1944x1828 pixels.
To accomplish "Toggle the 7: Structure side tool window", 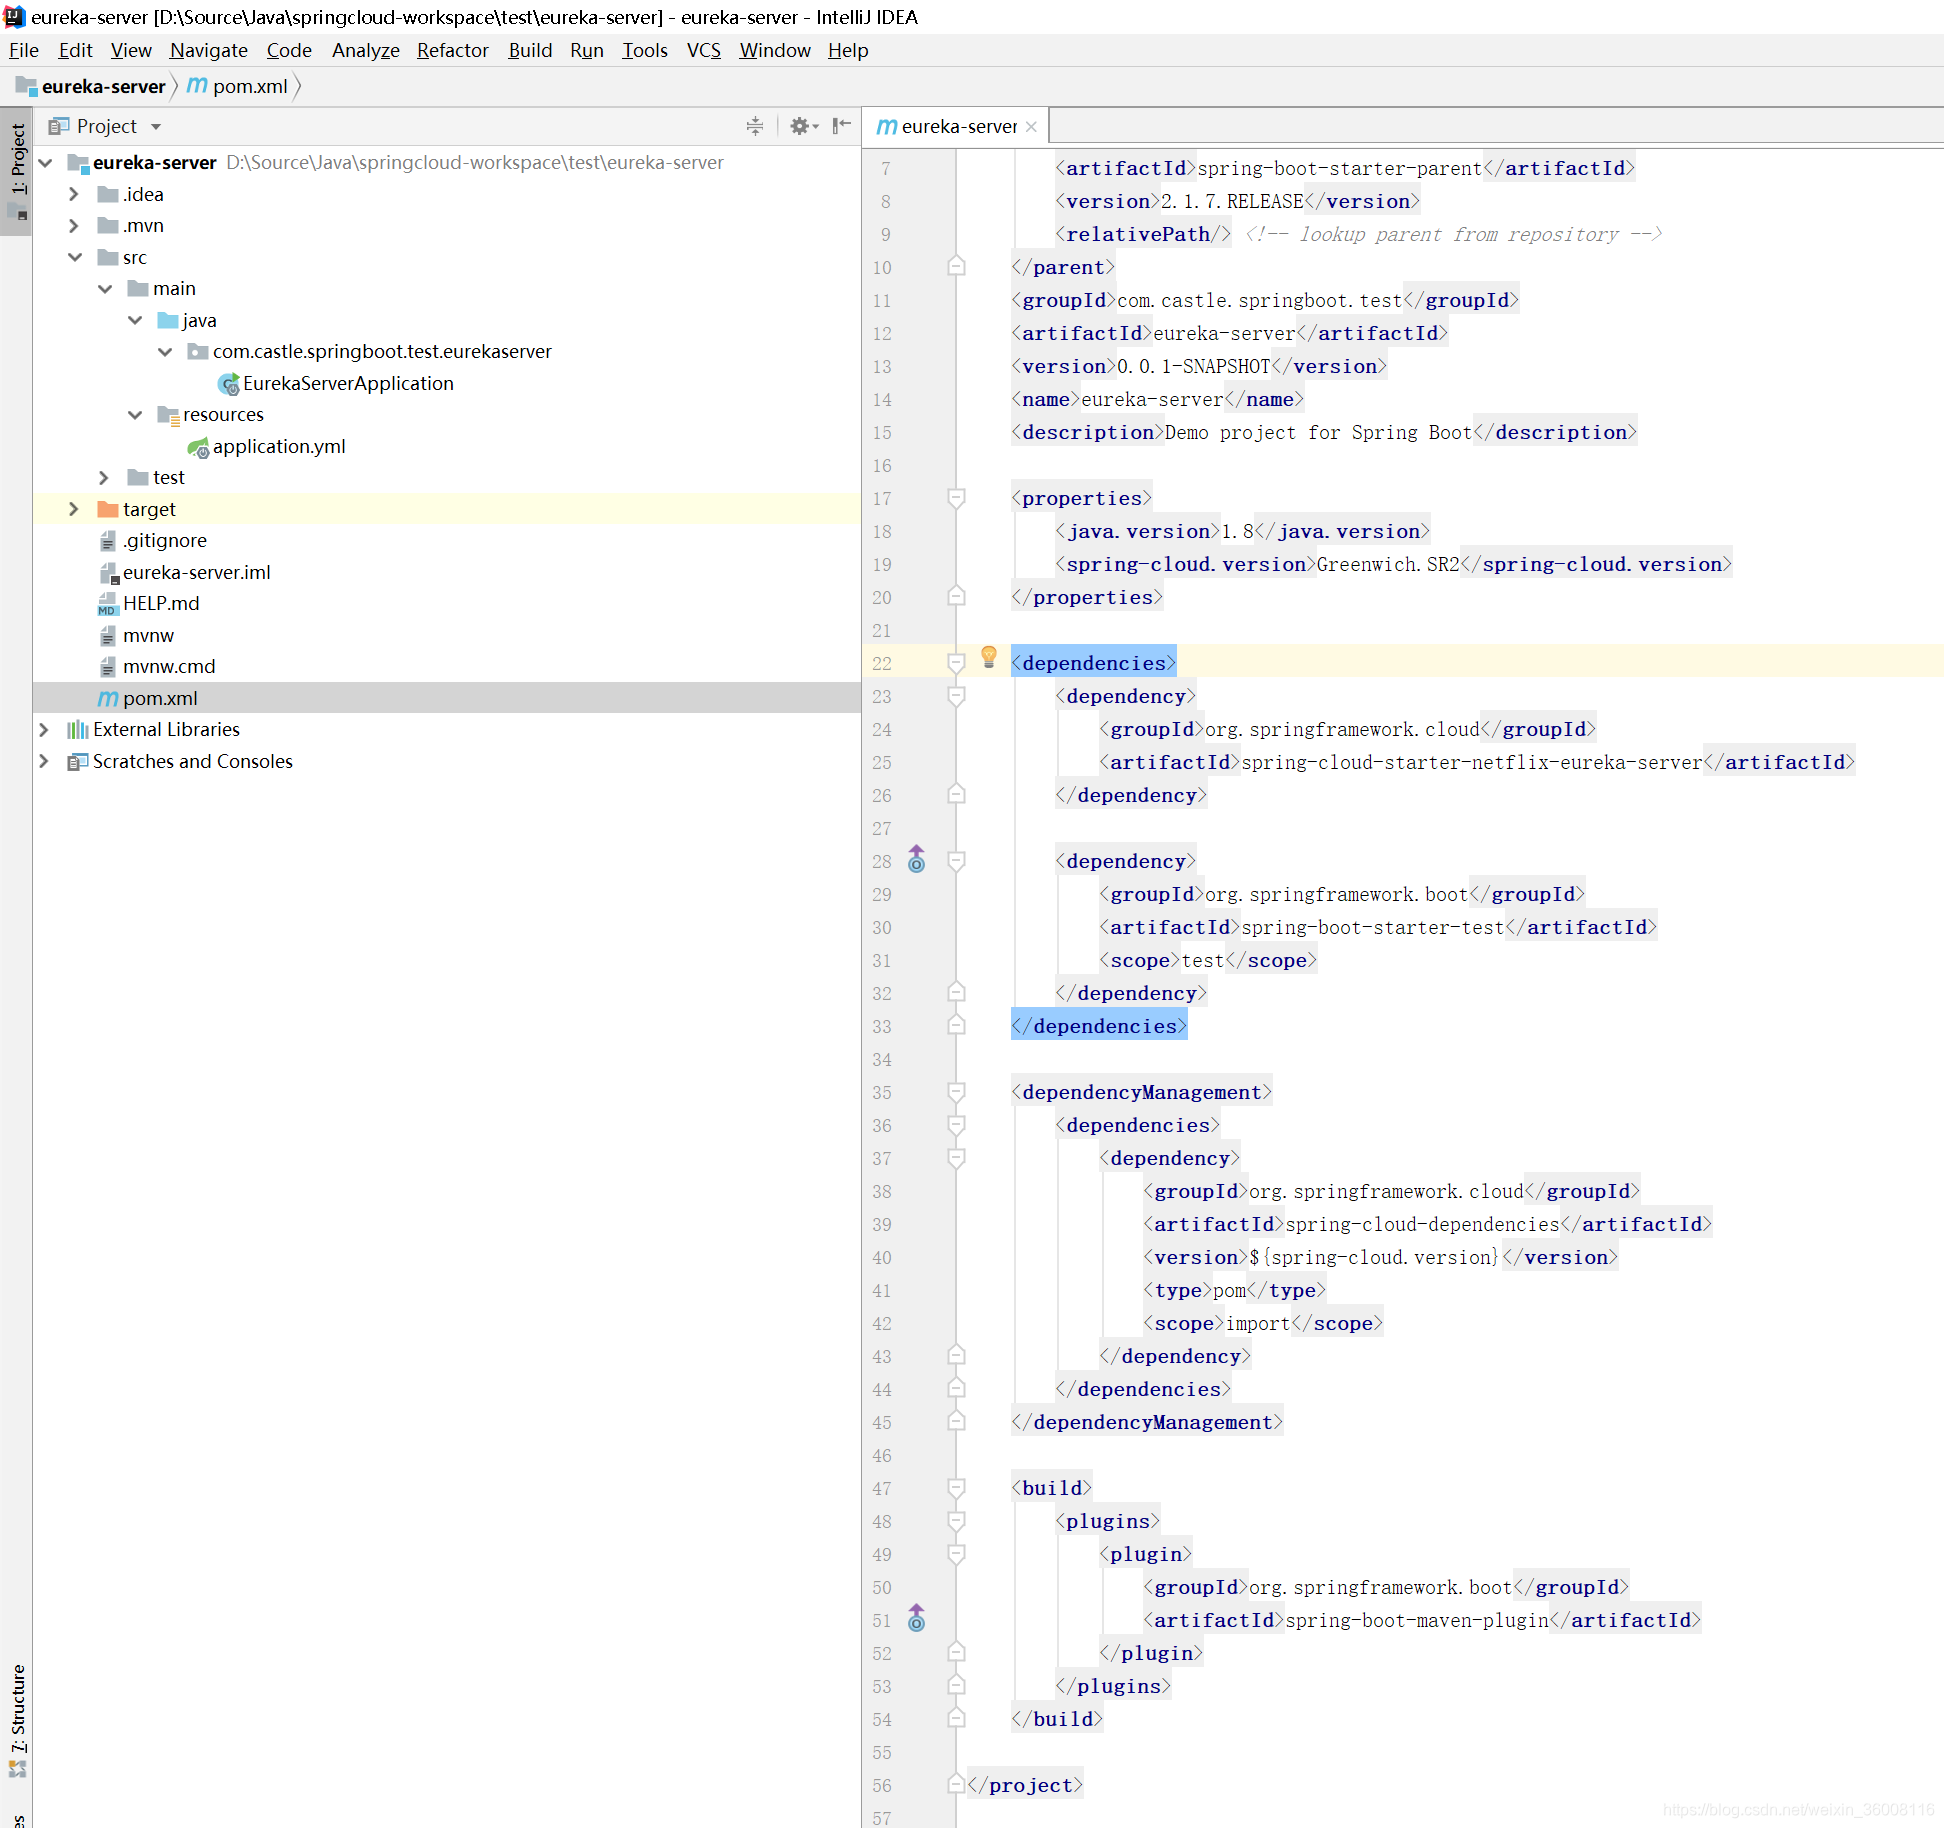I will pos(17,1720).
